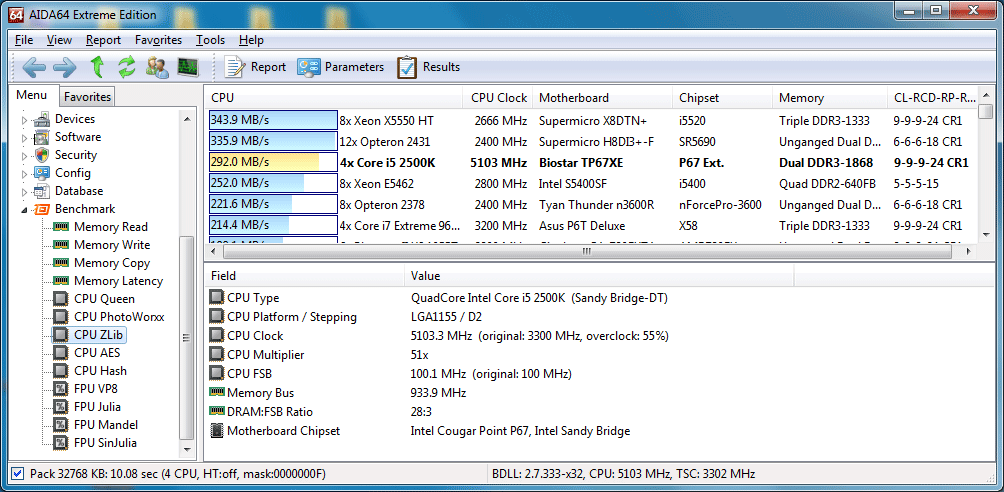The height and width of the screenshot is (492, 1004).
Task: Toggle the status bar checkbox
Action: (18, 474)
